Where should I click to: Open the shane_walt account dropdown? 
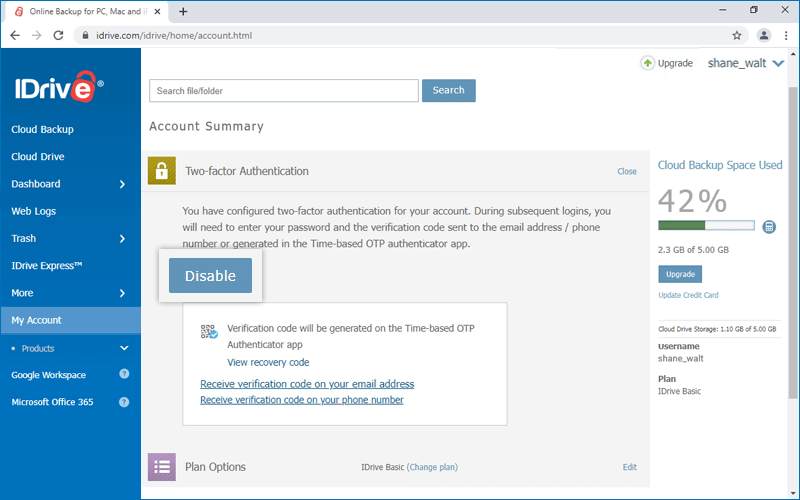coord(778,63)
